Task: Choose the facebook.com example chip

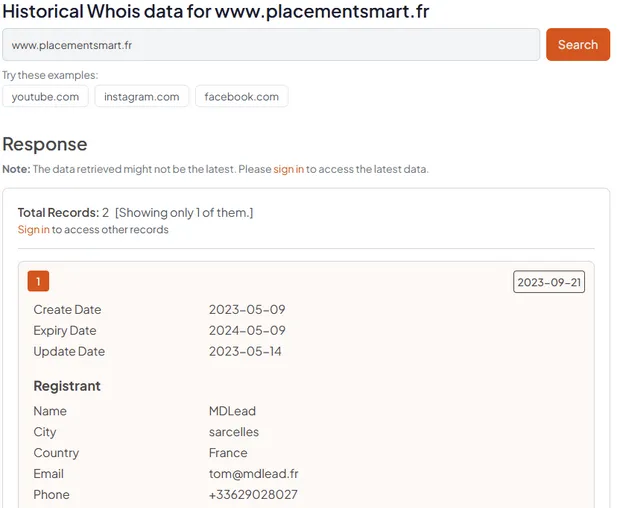Action: (241, 97)
